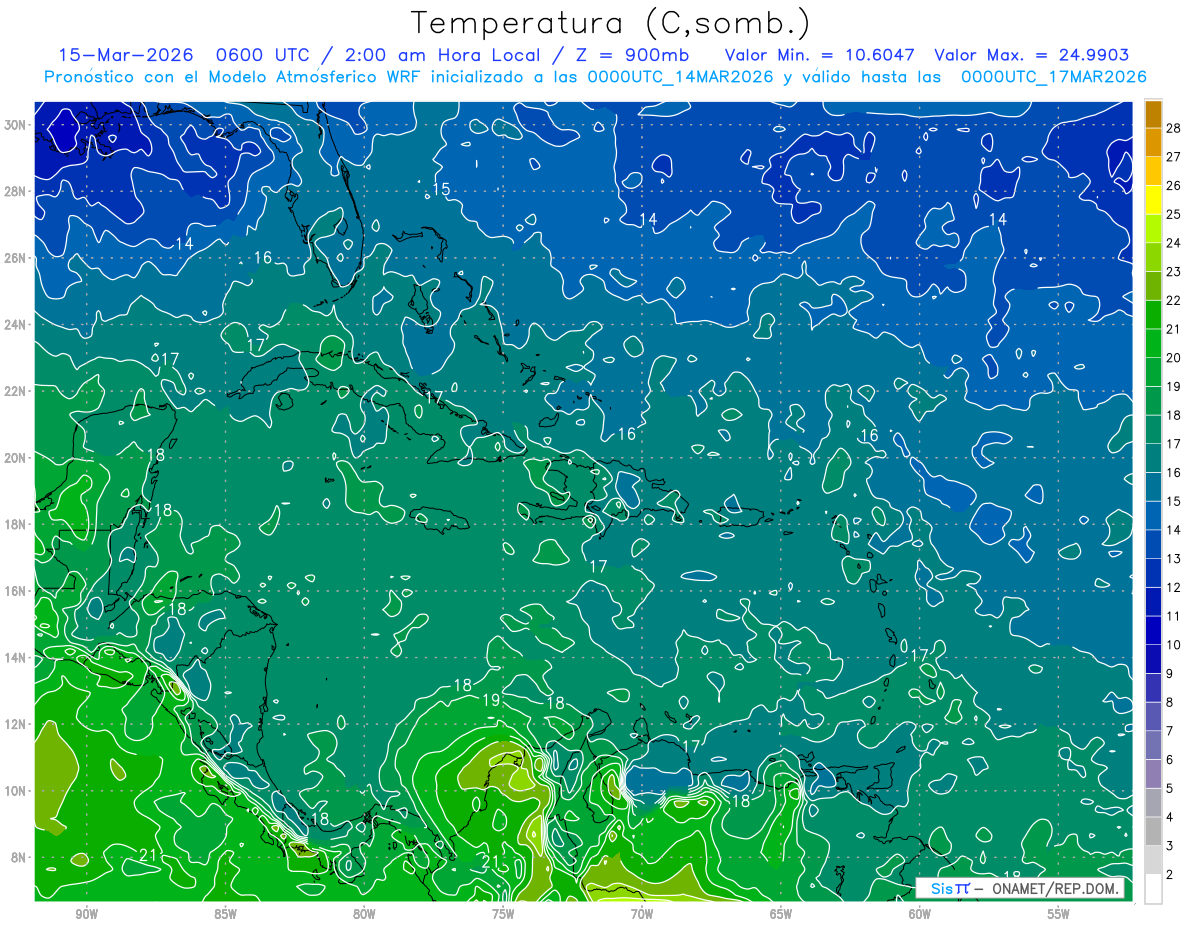This screenshot has height=927, width=1200.
Task: Click the "70W" longitude axis label
Action: tap(642, 914)
